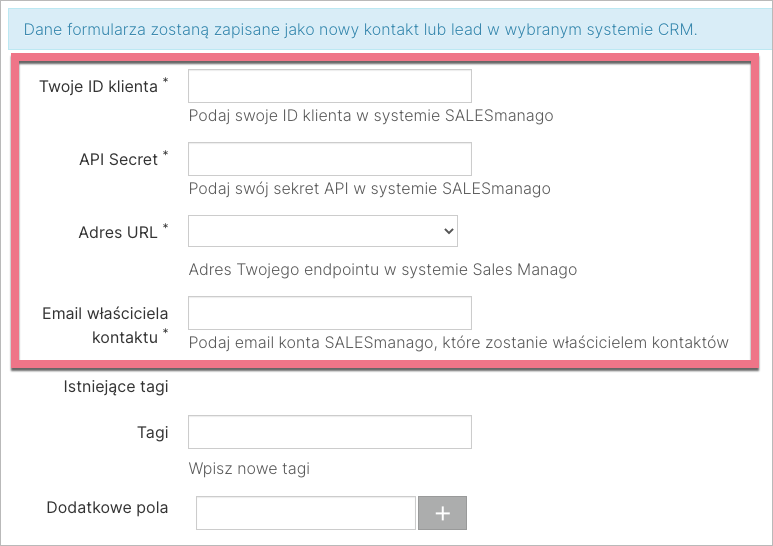773x546 pixels.
Task: Click the API Secret label
Action: tap(119, 159)
